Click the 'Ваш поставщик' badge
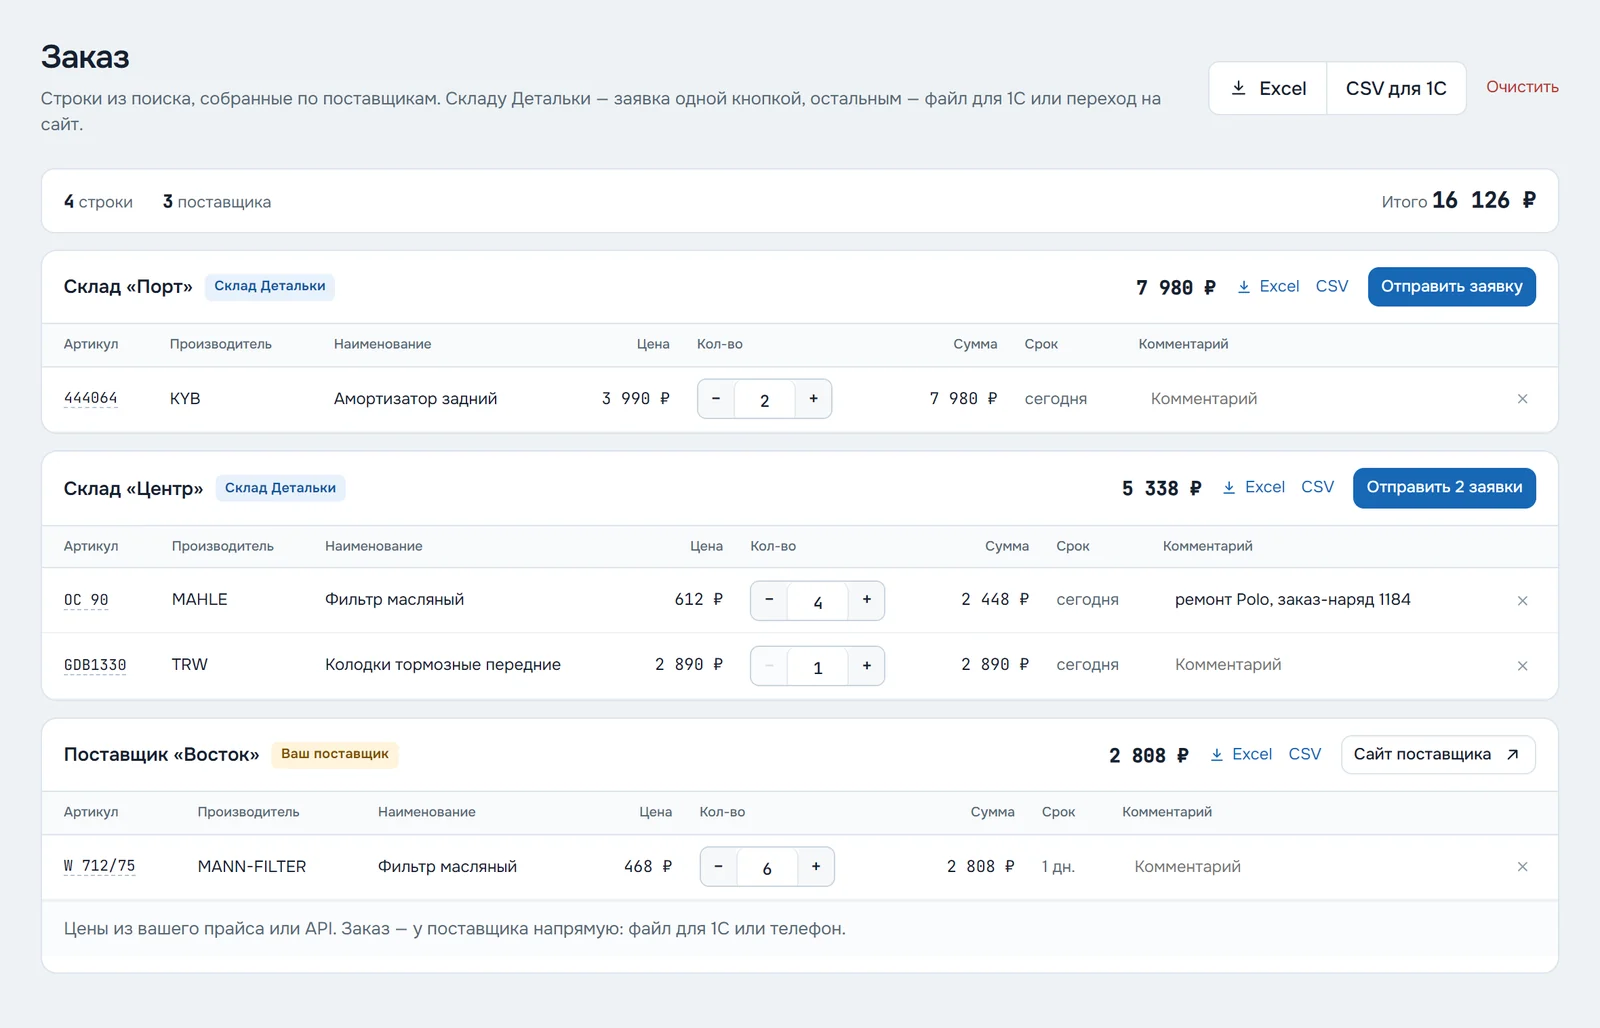 click(335, 754)
